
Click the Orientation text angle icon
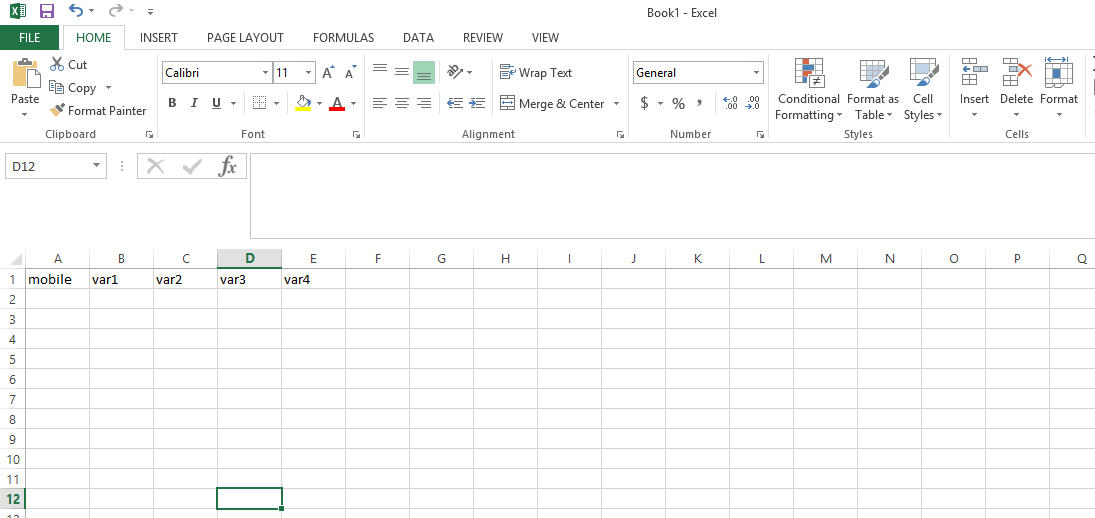point(455,72)
